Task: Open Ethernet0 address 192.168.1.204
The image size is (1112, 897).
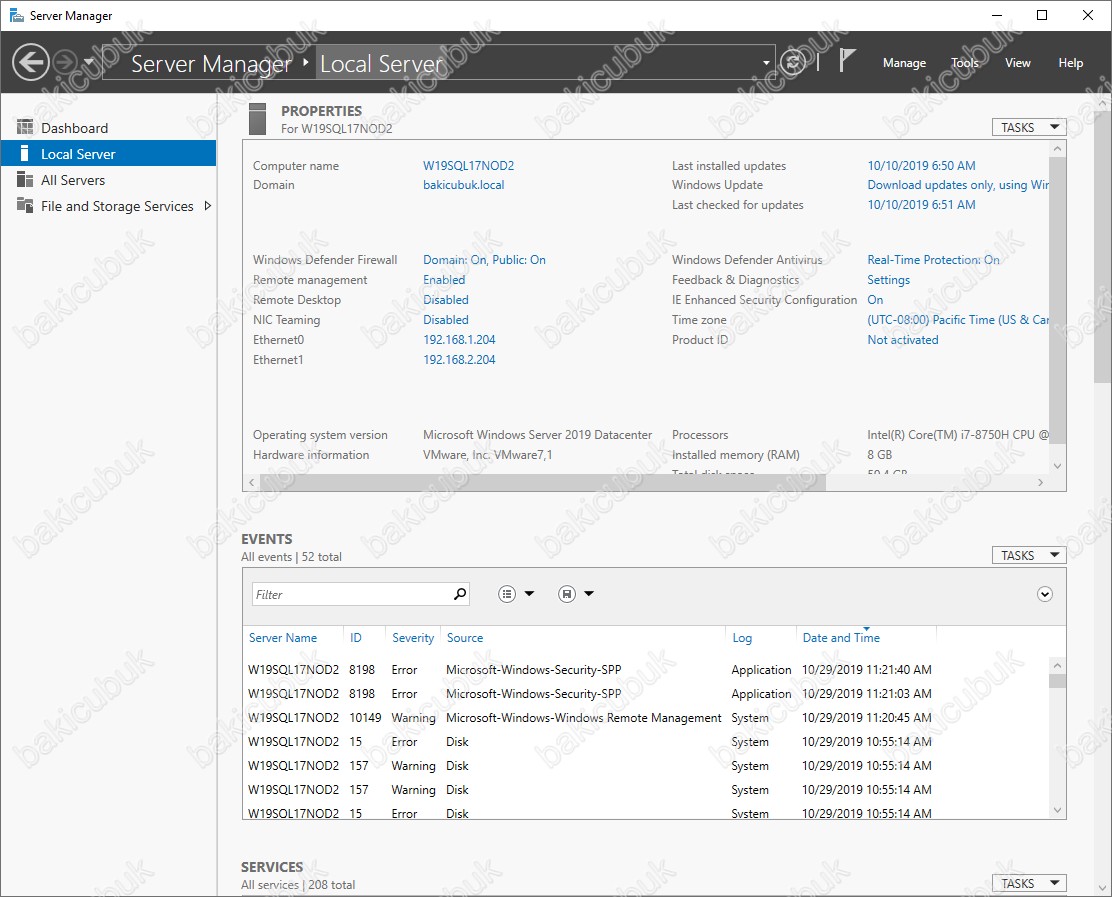Action: pyautogui.click(x=459, y=340)
